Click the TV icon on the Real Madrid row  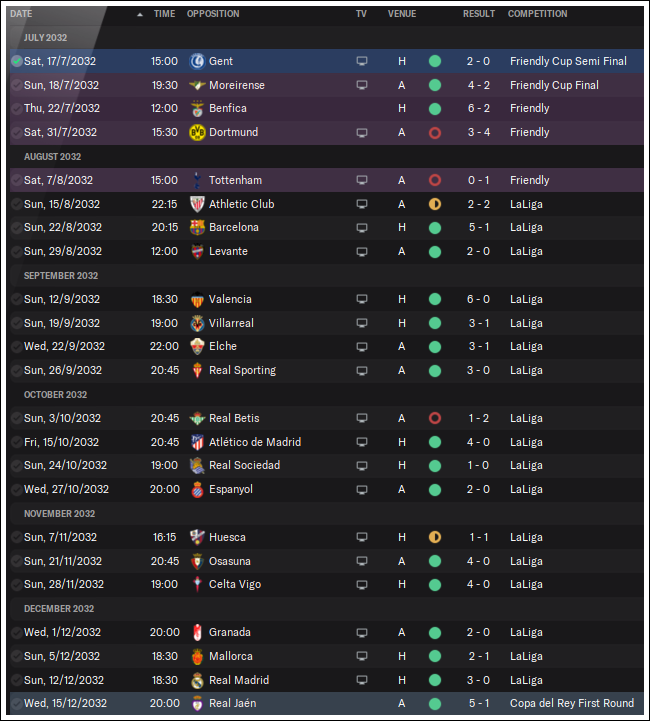(x=362, y=680)
